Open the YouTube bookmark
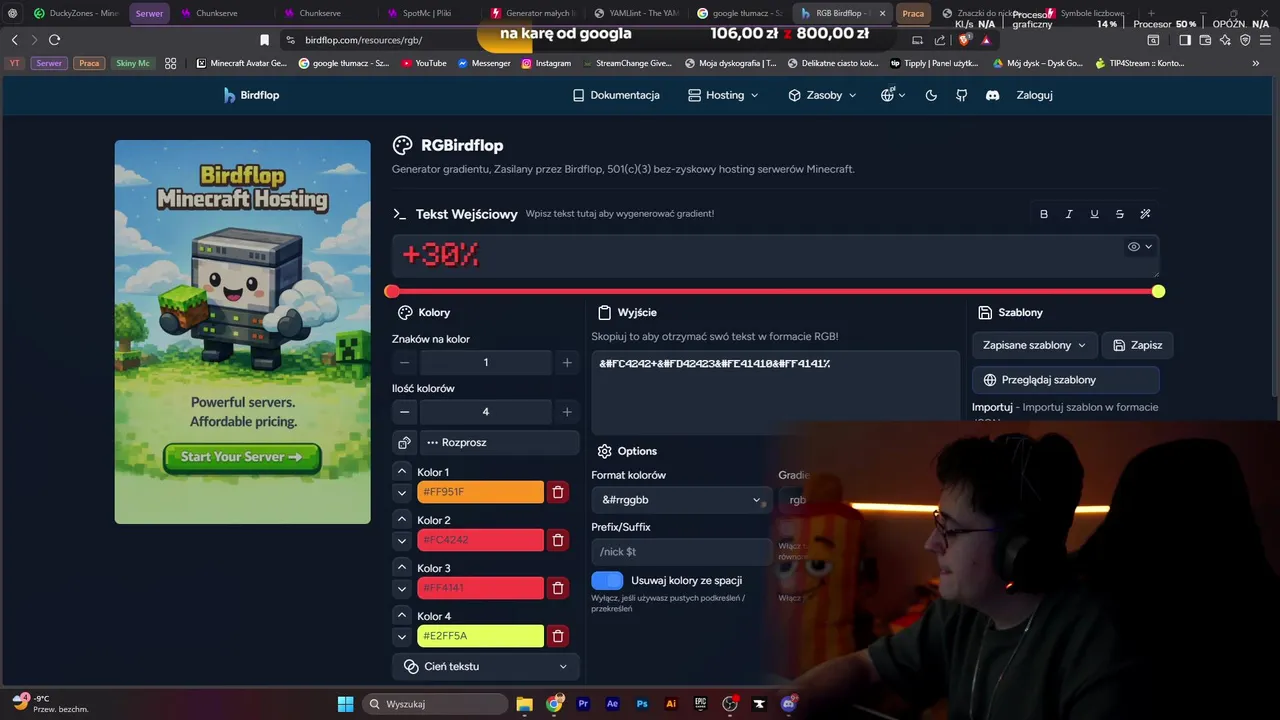The height and width of the screenshot is (720, 1280). [x=424, y=63]
